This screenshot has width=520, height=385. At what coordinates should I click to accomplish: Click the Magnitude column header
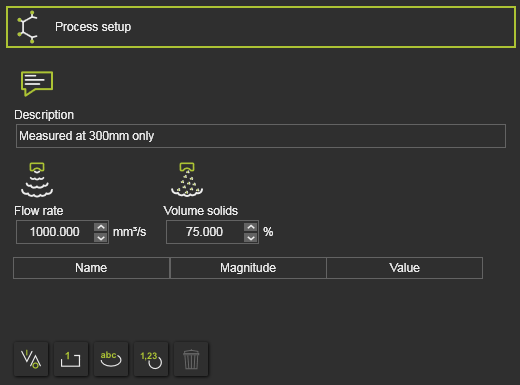coord(248,268)
